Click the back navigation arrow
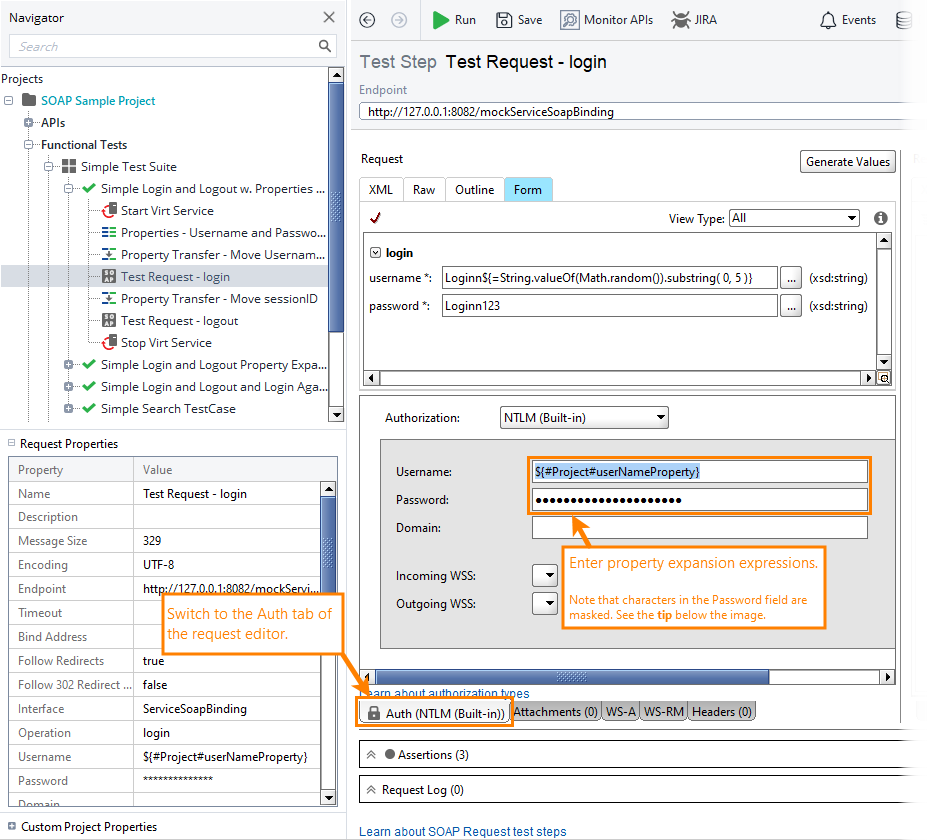The height and width of the screenshot is (840, 928). pyautogui.click(x=368, y=19)
